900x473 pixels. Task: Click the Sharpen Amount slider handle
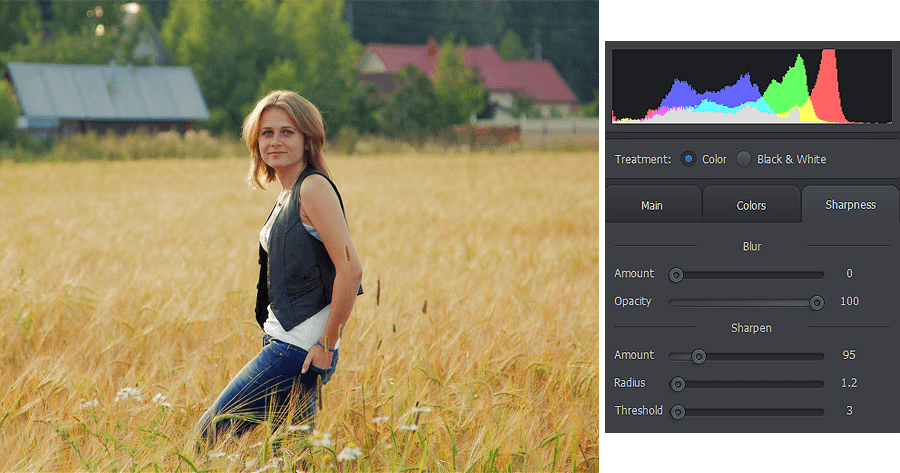pyautogui.click(x=699, y=356)
